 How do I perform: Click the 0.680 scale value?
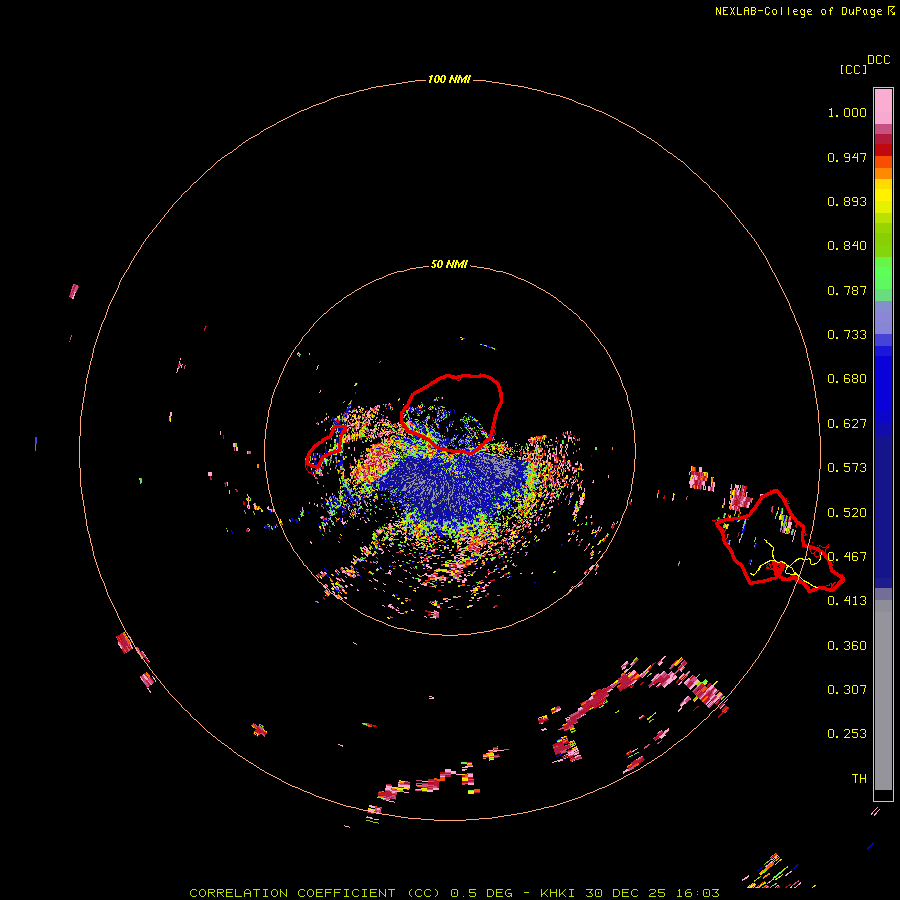(x=847, y=379)
